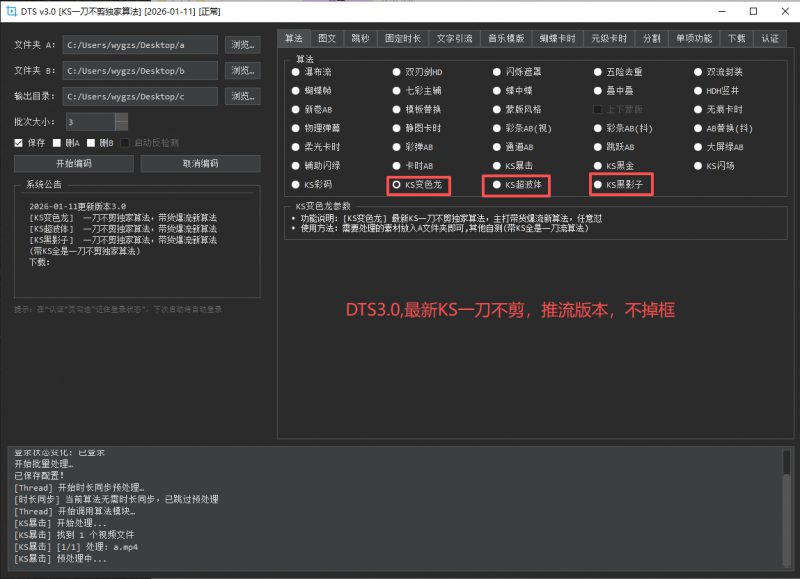Click the DTS app icon in title bar

point(13,11)
